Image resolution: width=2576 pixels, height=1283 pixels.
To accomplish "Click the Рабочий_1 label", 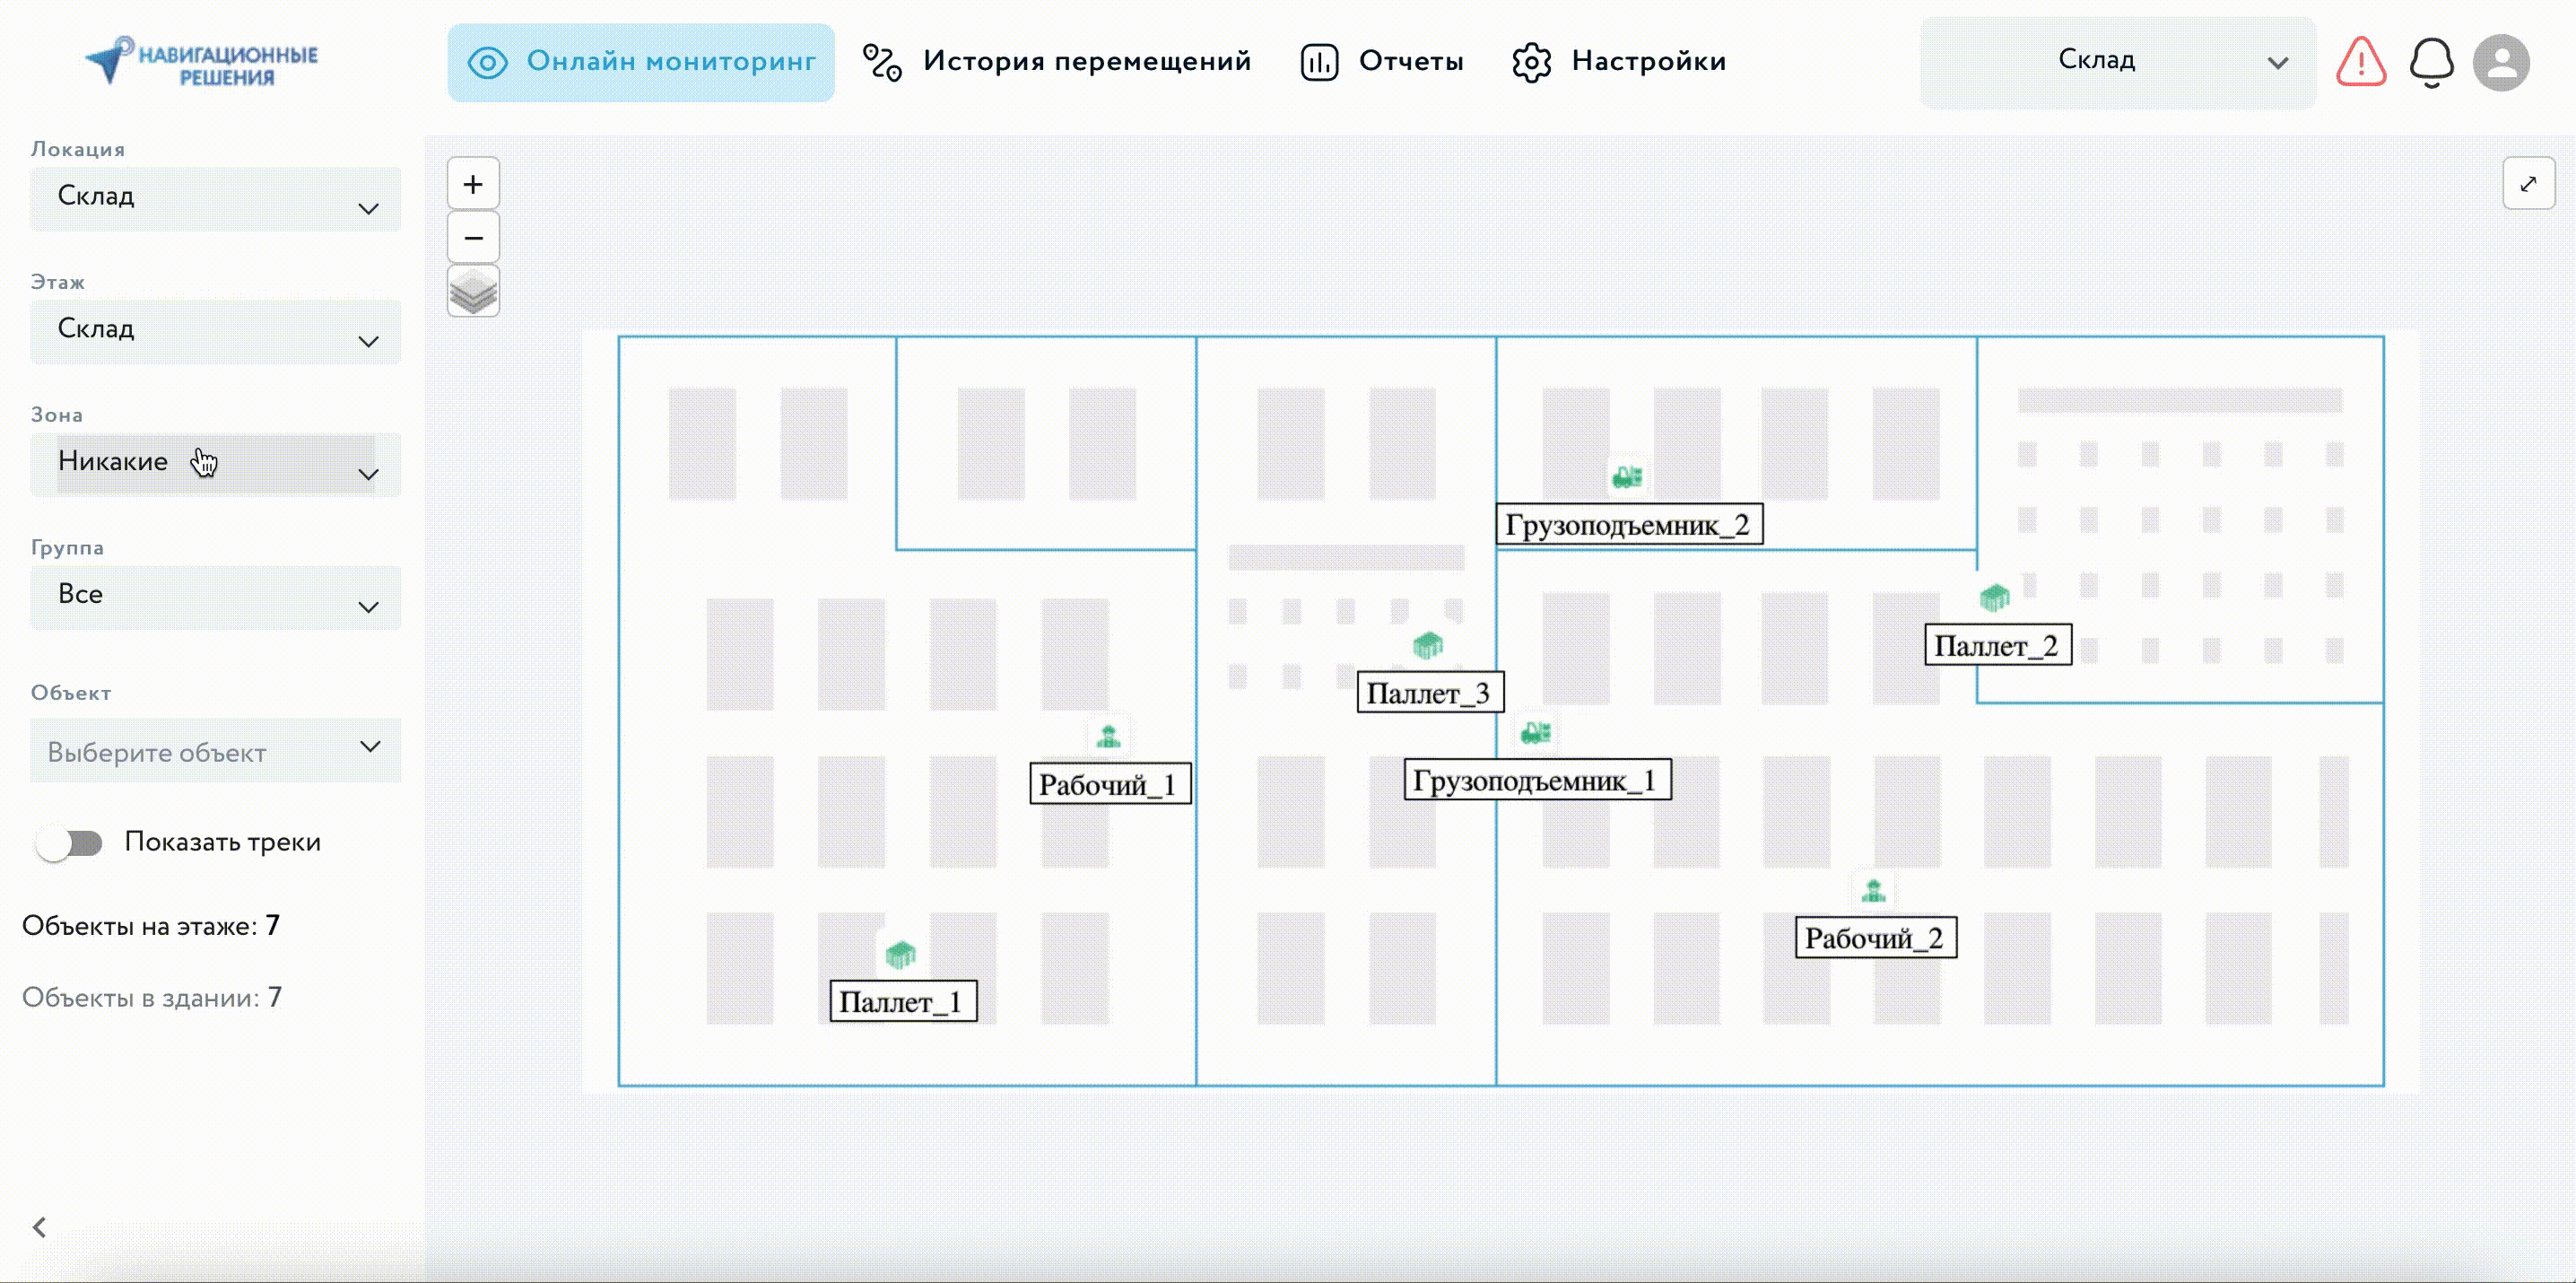I will 1110,785.
